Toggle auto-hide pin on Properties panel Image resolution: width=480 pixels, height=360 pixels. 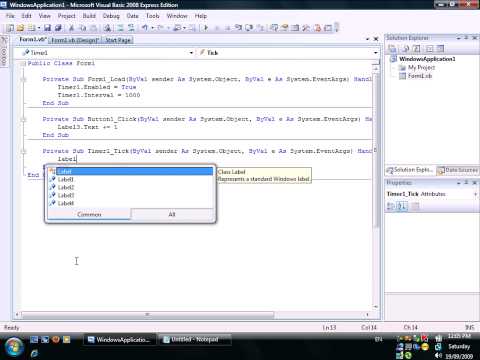pos(466,183)
